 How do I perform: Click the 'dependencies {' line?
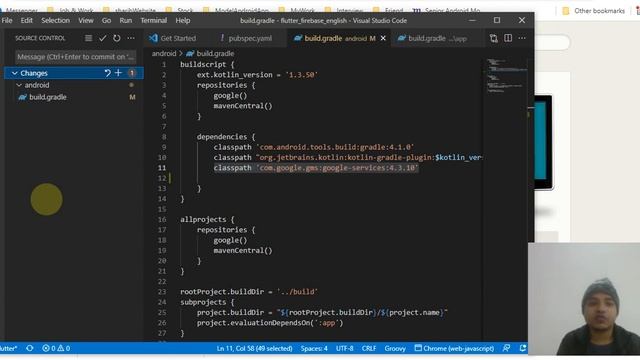(226, 137)
